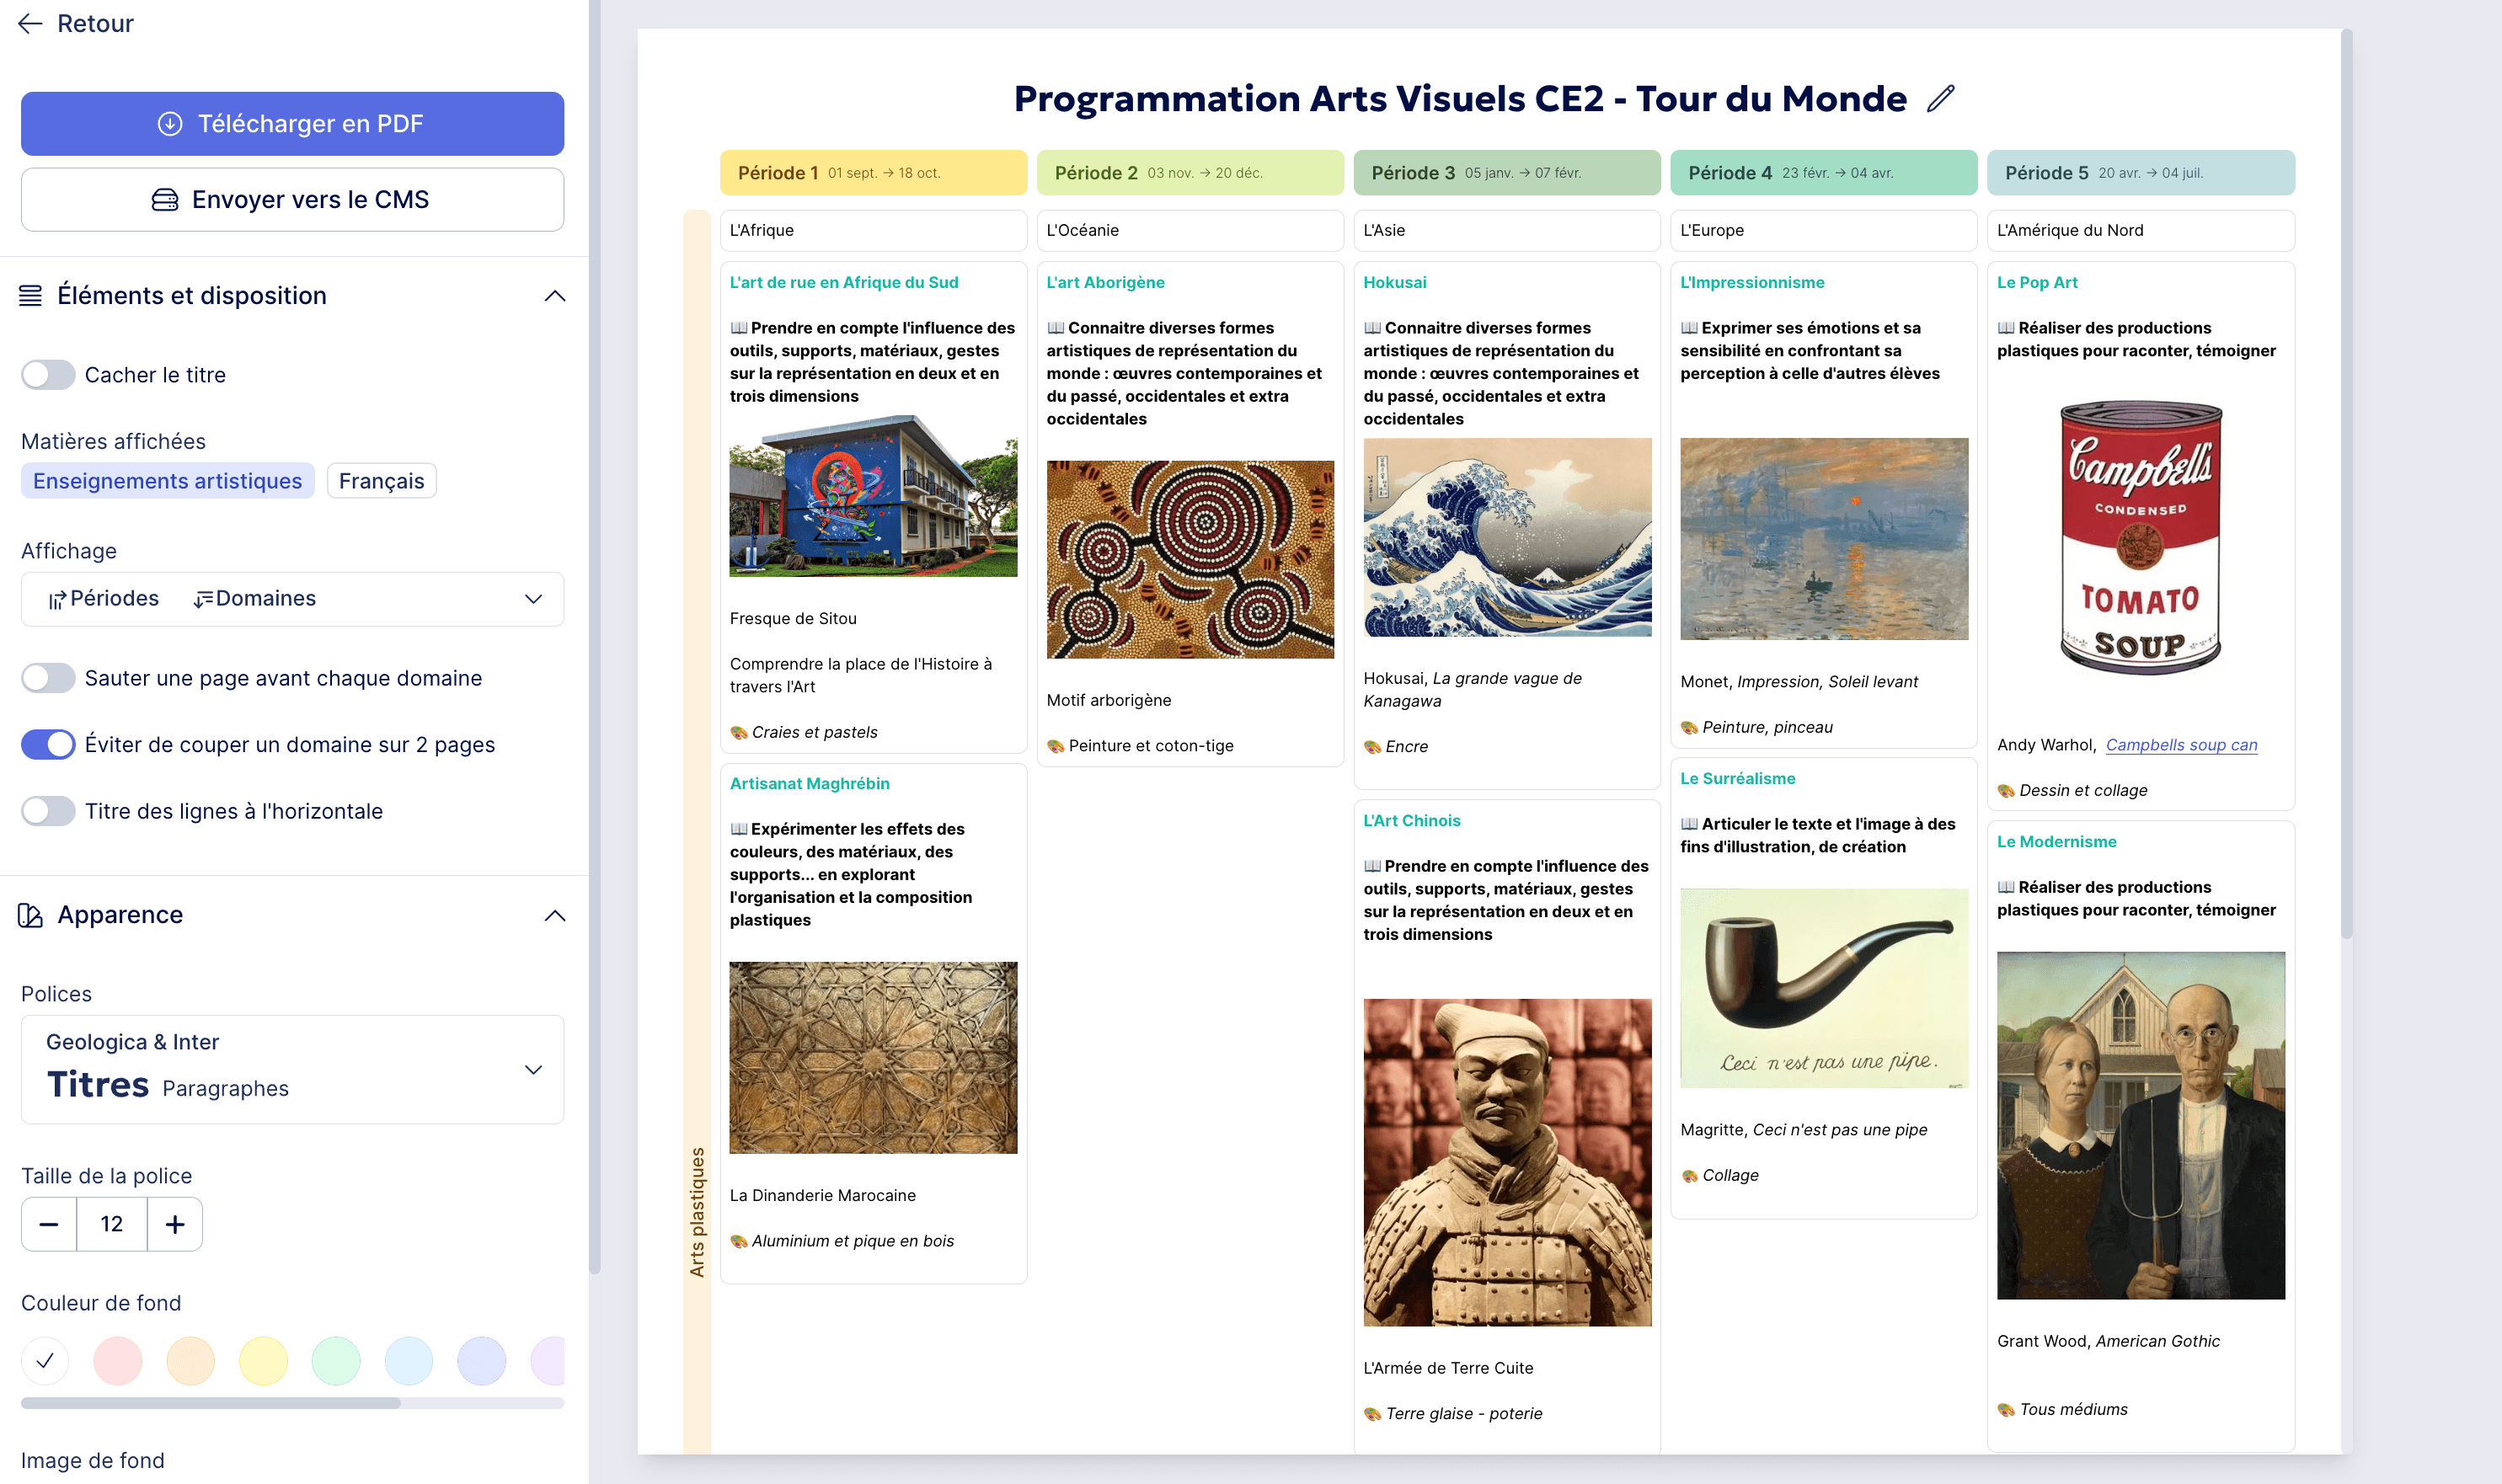Click the Apparence palette icon
The image size is (2502, 1484).
(30, 915)
